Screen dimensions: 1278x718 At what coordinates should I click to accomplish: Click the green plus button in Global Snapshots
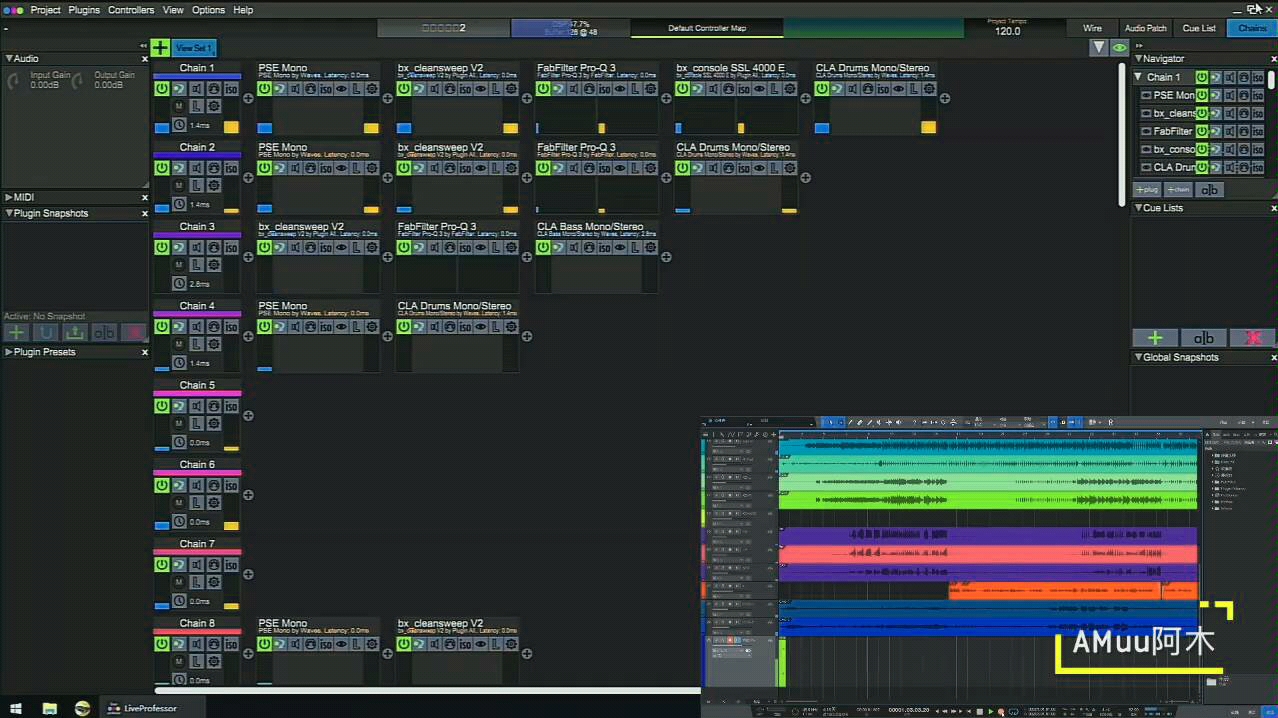point(1155,338)
